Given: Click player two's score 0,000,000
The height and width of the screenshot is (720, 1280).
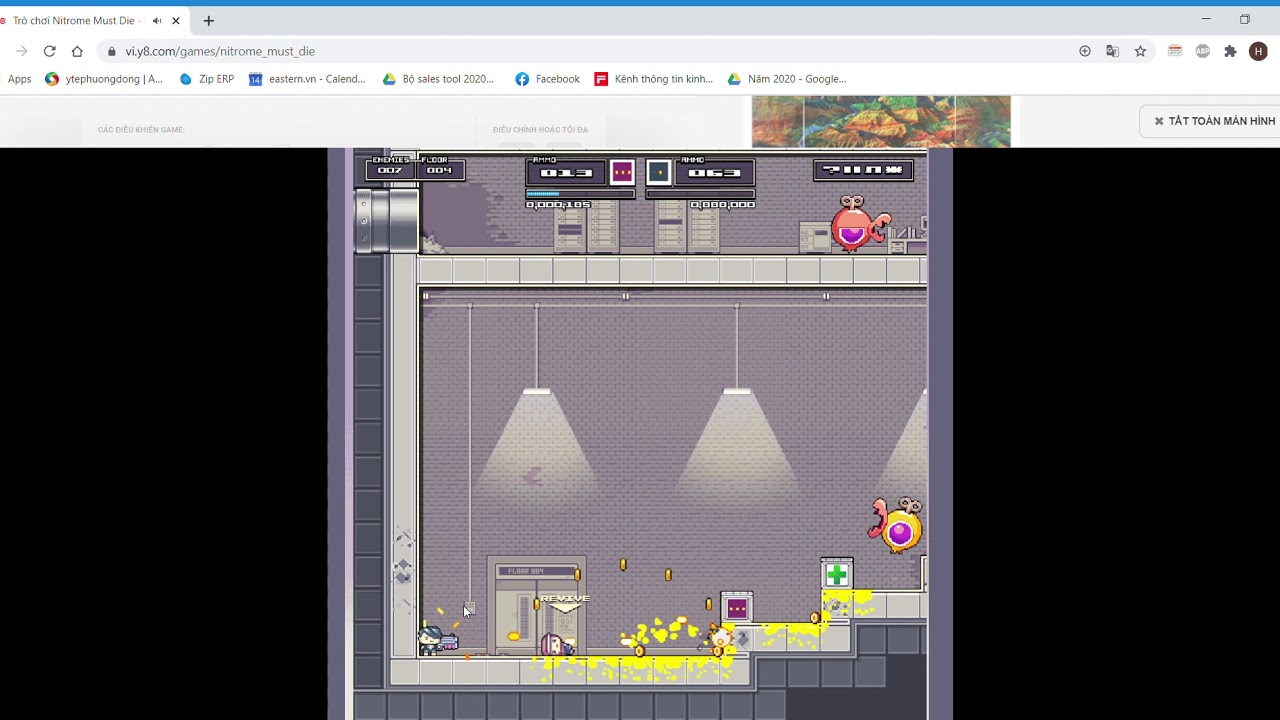Looking at the screenshot, I should point(722,205).
